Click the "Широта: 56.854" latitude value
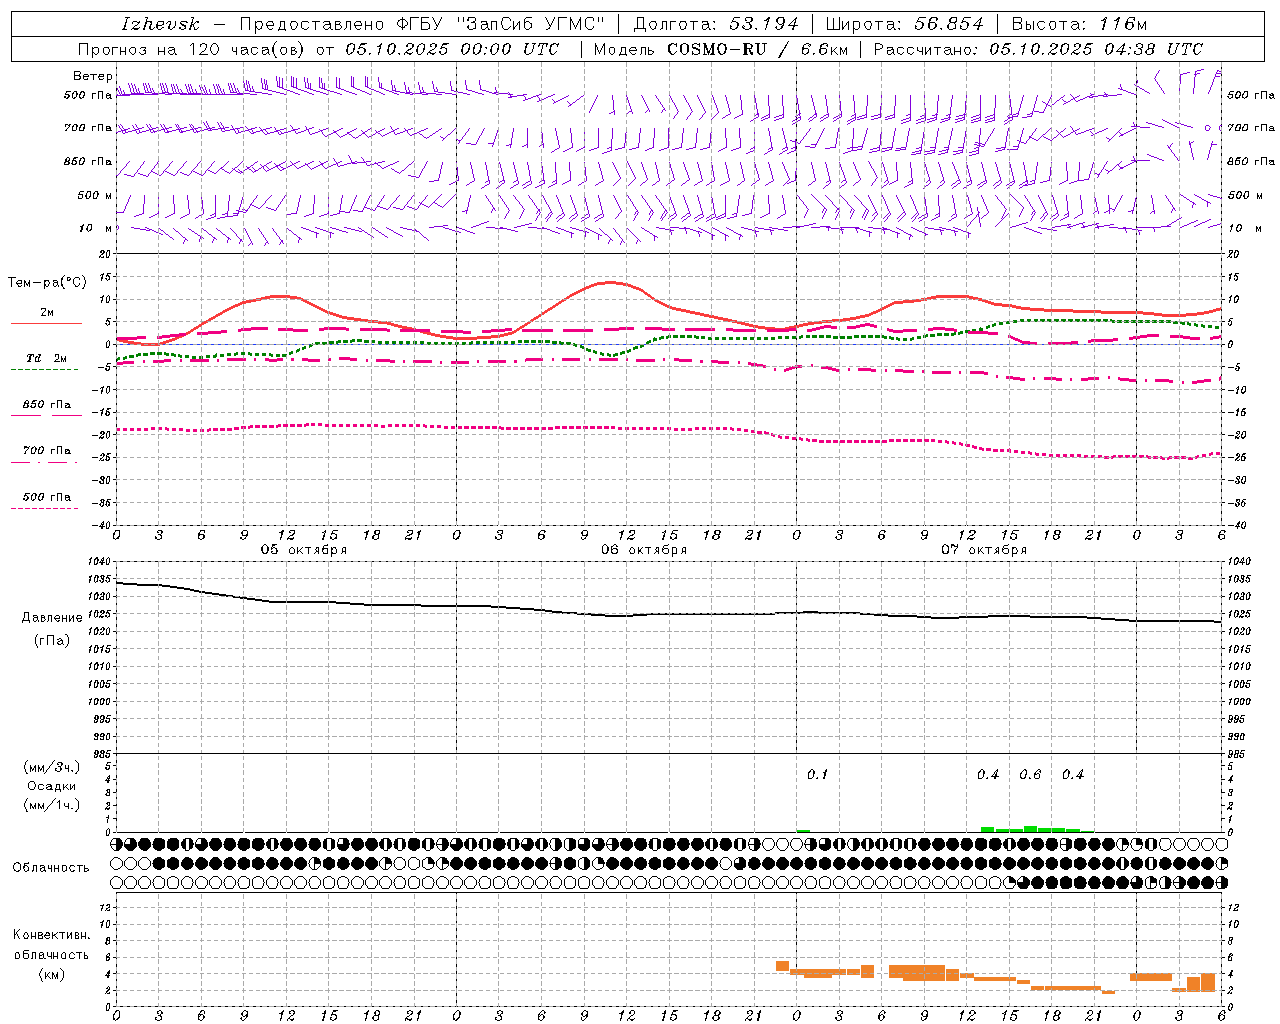Screen dimensions: 1280x1024 click(906, 24)
